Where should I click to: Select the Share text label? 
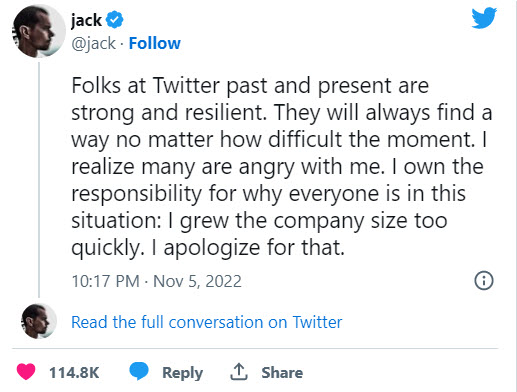[282, 372]
